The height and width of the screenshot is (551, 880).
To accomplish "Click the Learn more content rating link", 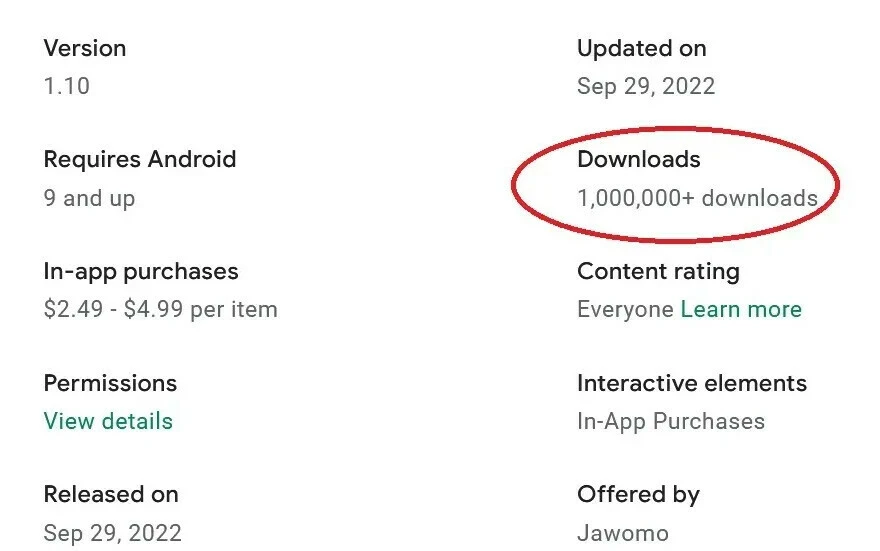I will [741, 309].
